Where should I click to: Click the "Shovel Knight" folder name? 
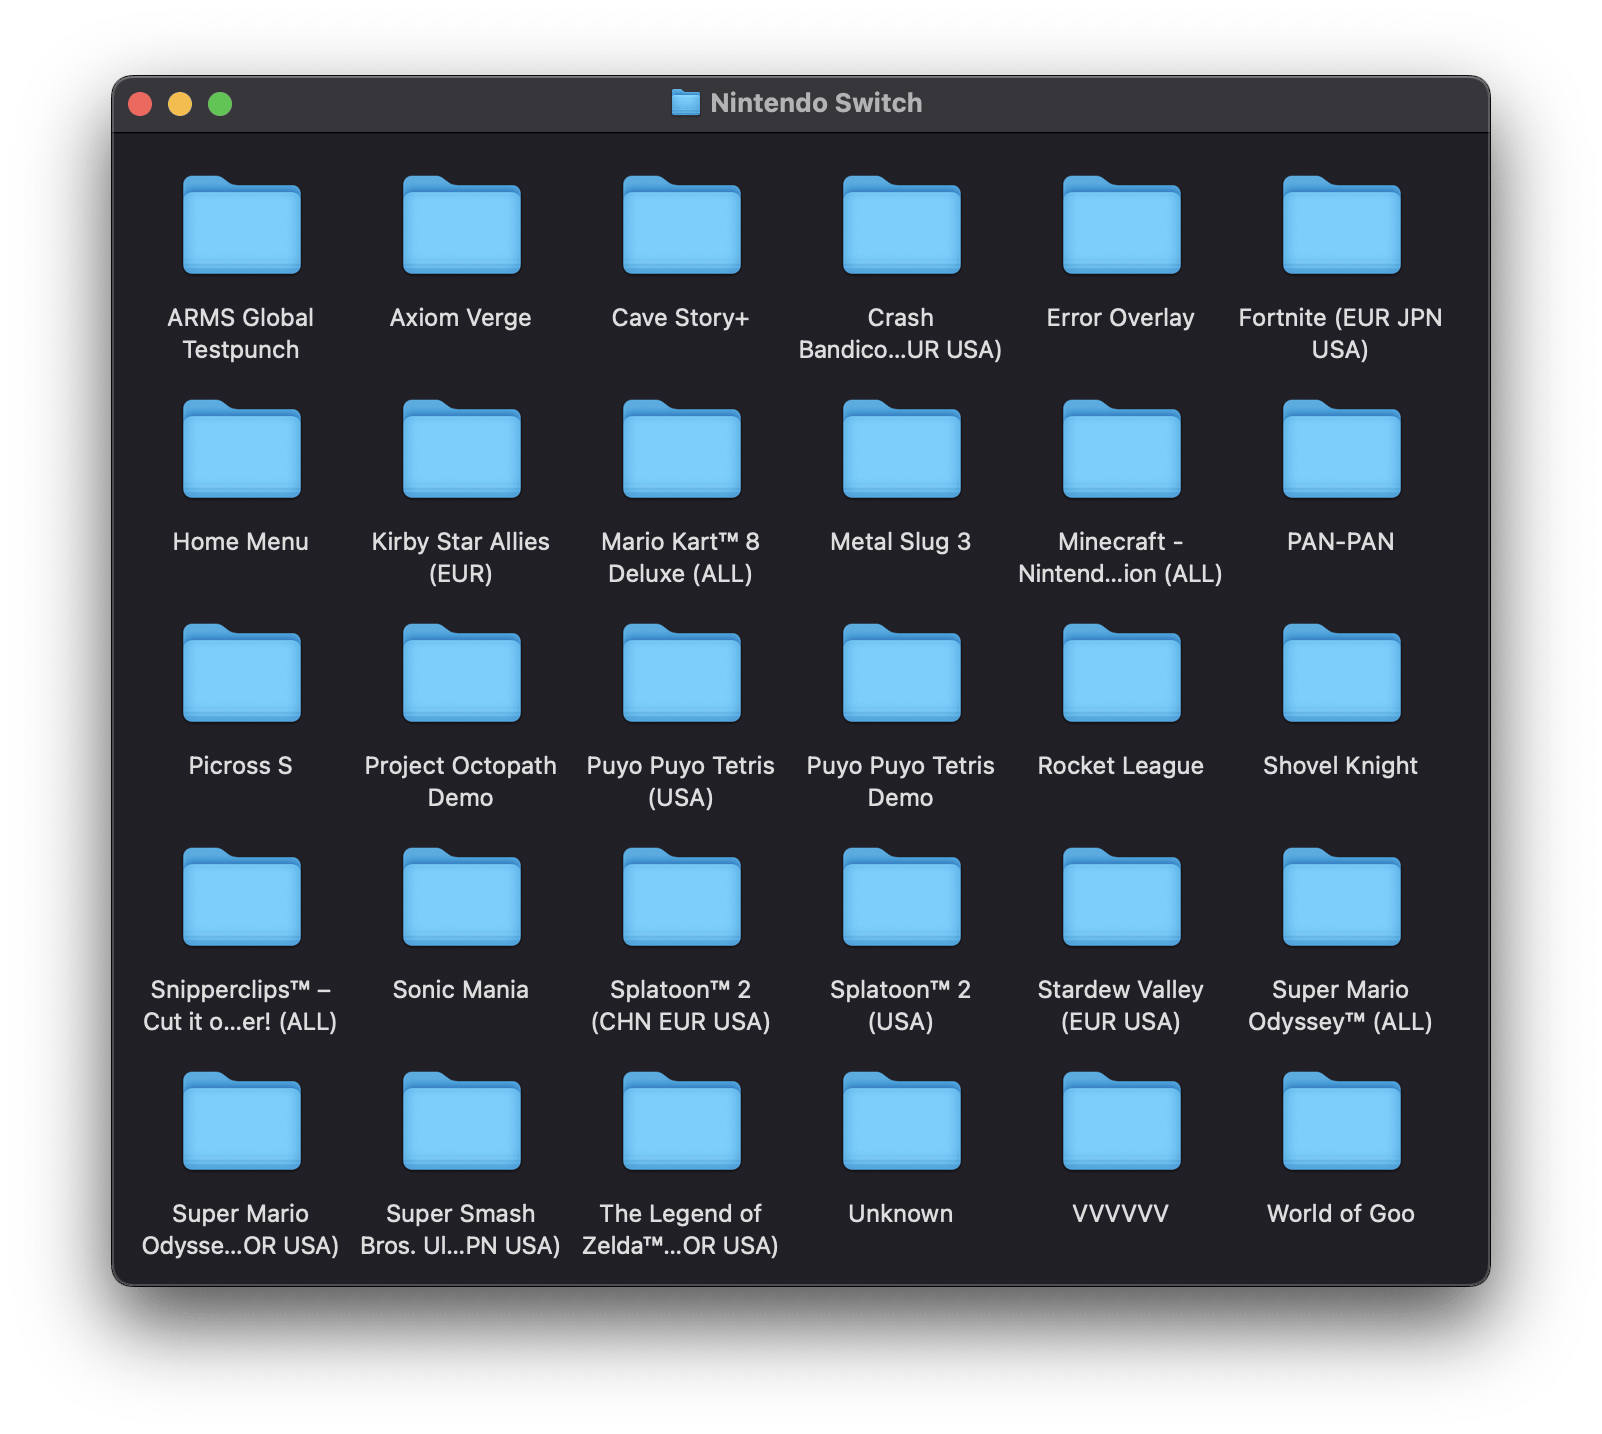(1341, 766)
